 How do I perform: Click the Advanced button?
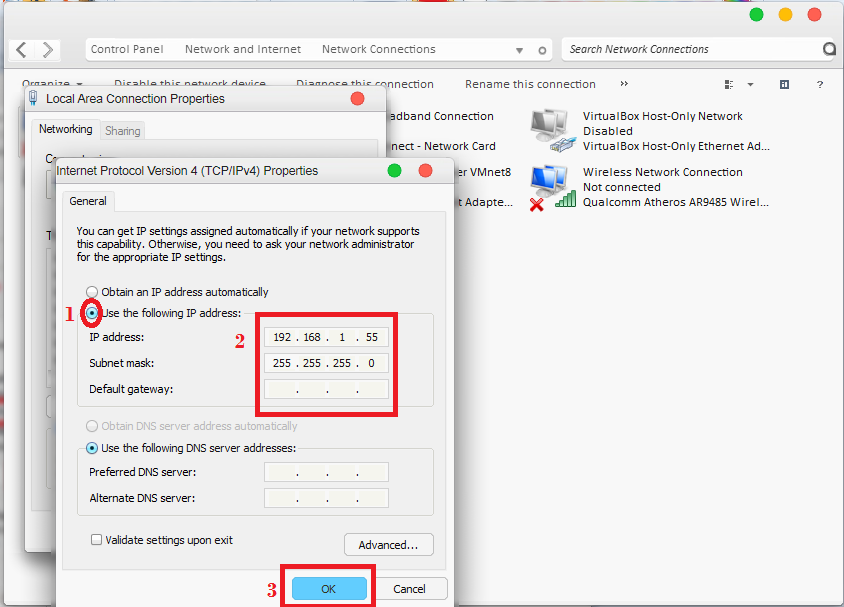[x=389, y=544]
